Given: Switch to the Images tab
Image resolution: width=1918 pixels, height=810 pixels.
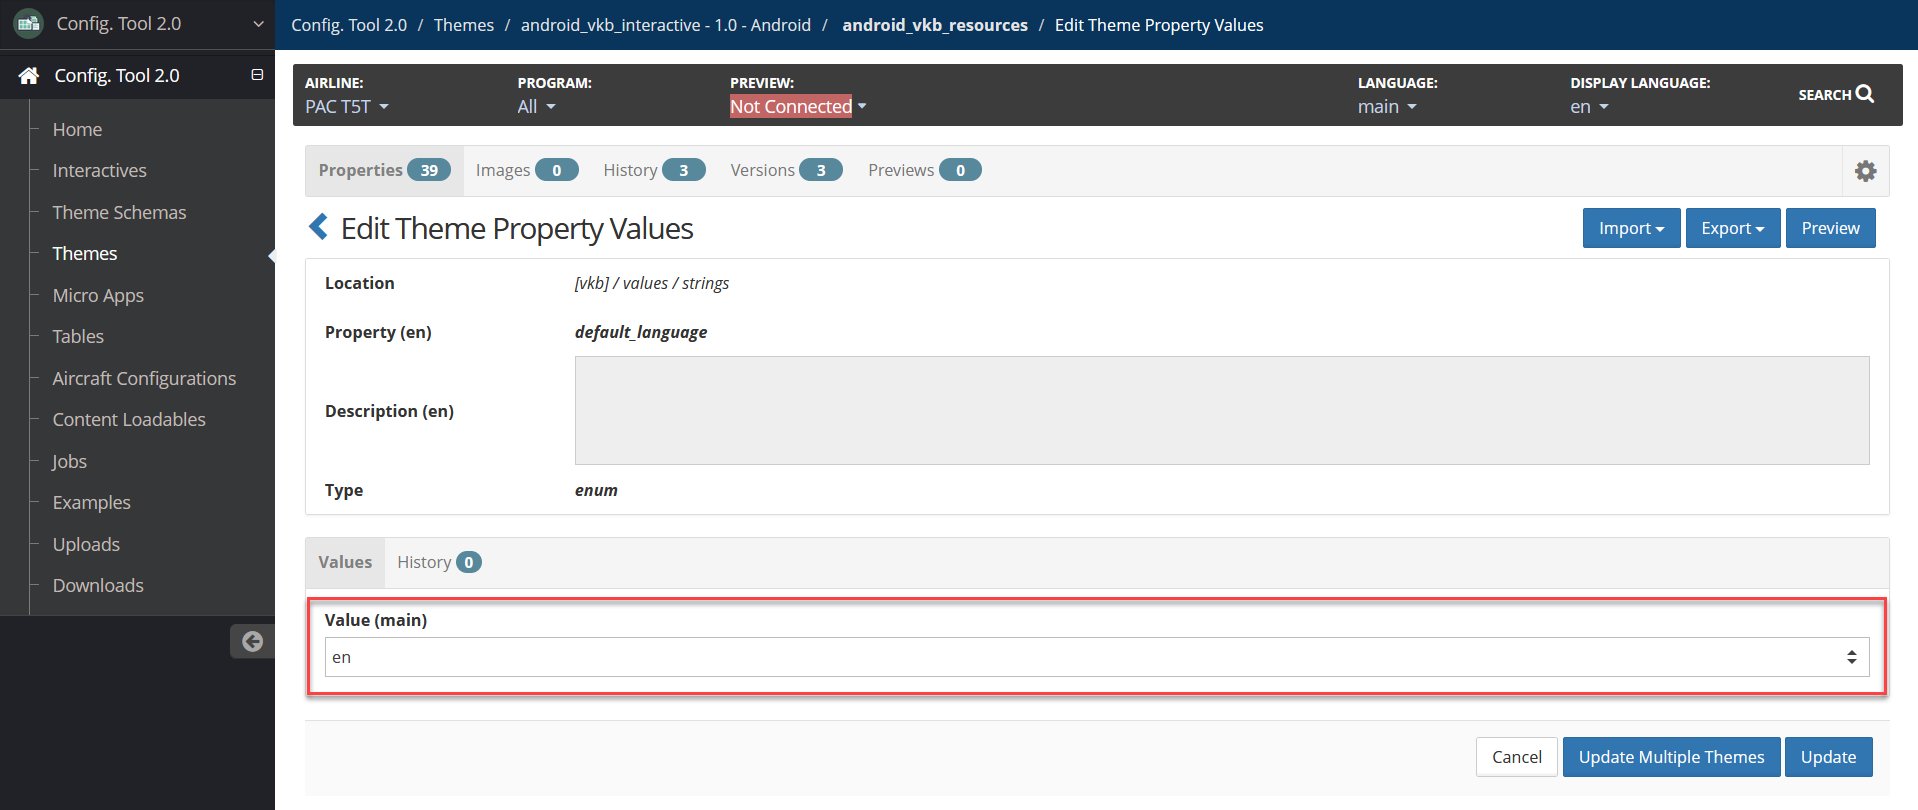Looking at the screenshot, I should (526, 170).
